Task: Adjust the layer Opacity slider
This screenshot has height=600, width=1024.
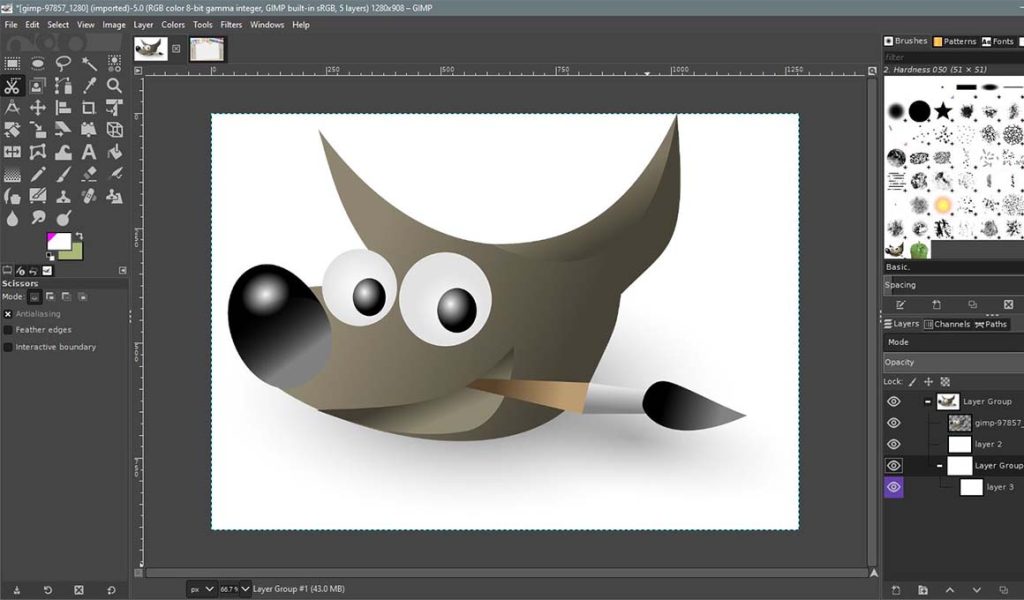Action: tap(953, 362)
